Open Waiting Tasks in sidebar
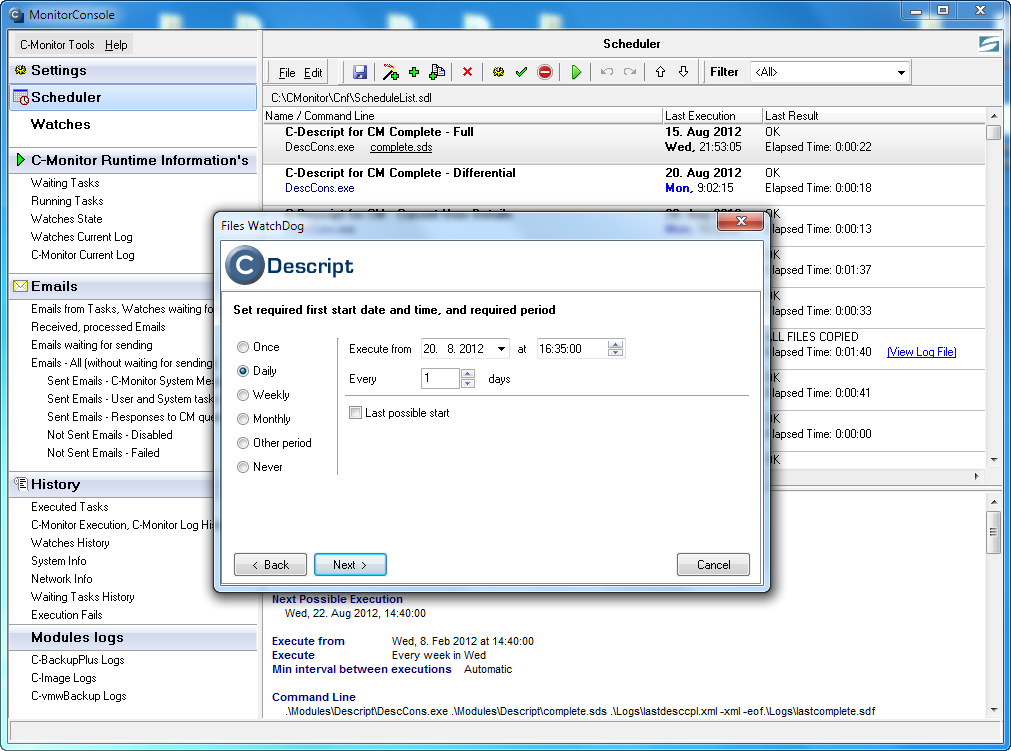This screenshot has width=1011, height=751. tap(65, 183)
